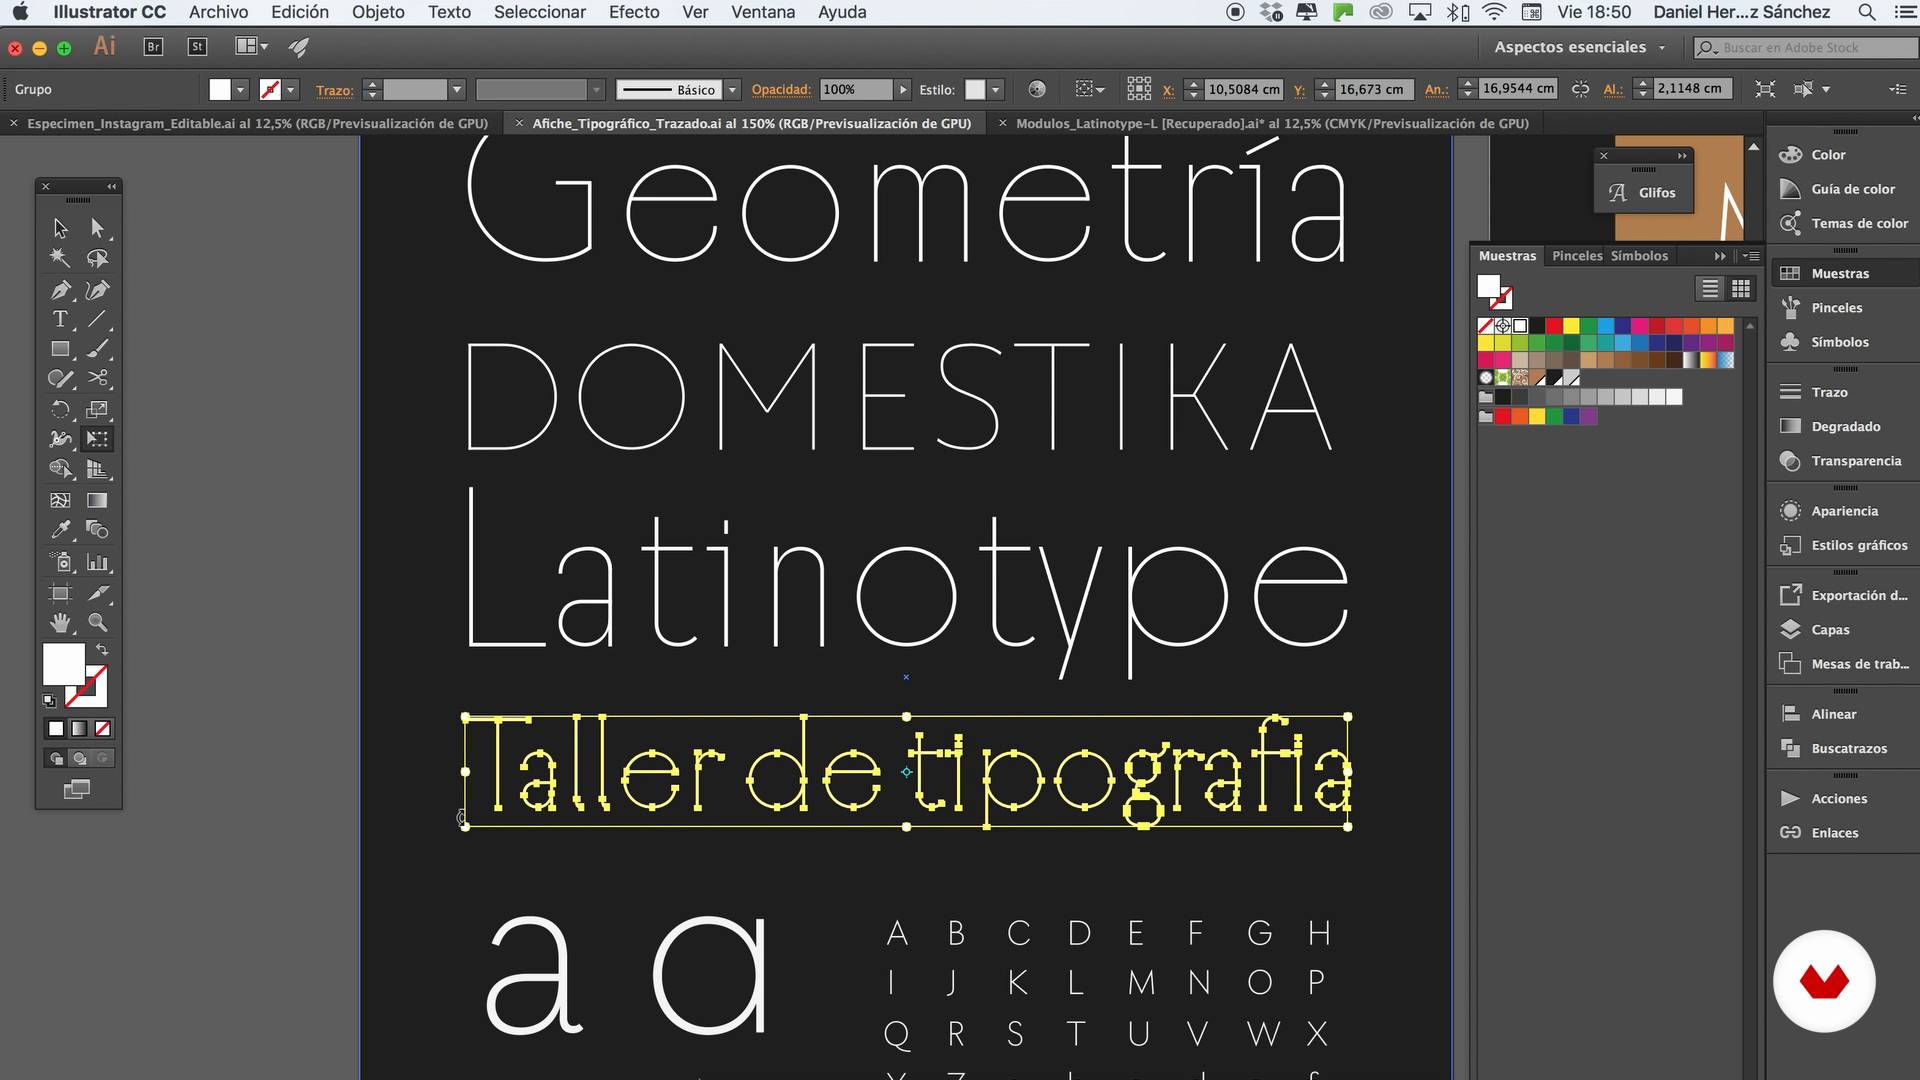This screenshot has width=1920, height=1080.
Task: Click the Recolor Artwork wheel icon
Action: click(1037, 89)
